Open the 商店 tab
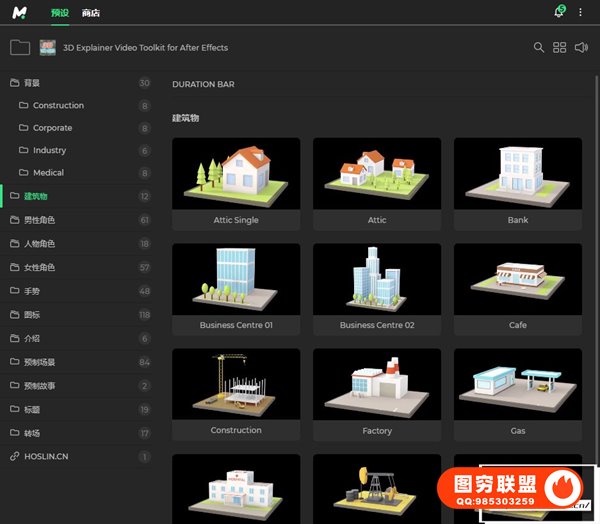This screenshot has width=600, height=524. pos(91,13)
